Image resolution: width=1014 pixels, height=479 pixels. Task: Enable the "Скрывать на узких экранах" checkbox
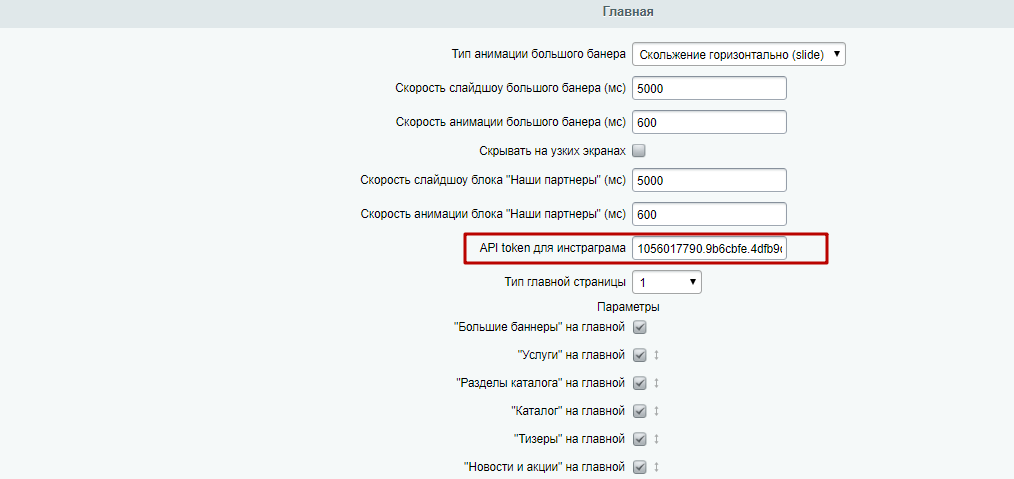(x=639, y=151)
